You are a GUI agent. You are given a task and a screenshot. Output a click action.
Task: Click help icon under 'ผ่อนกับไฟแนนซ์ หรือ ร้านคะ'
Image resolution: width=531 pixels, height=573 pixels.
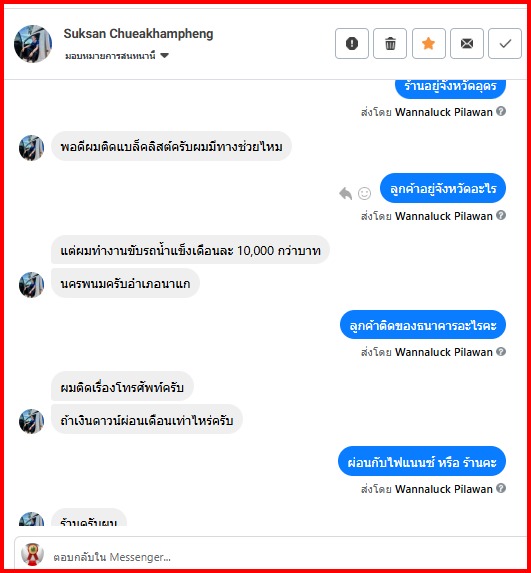click(x=501, y=488)
